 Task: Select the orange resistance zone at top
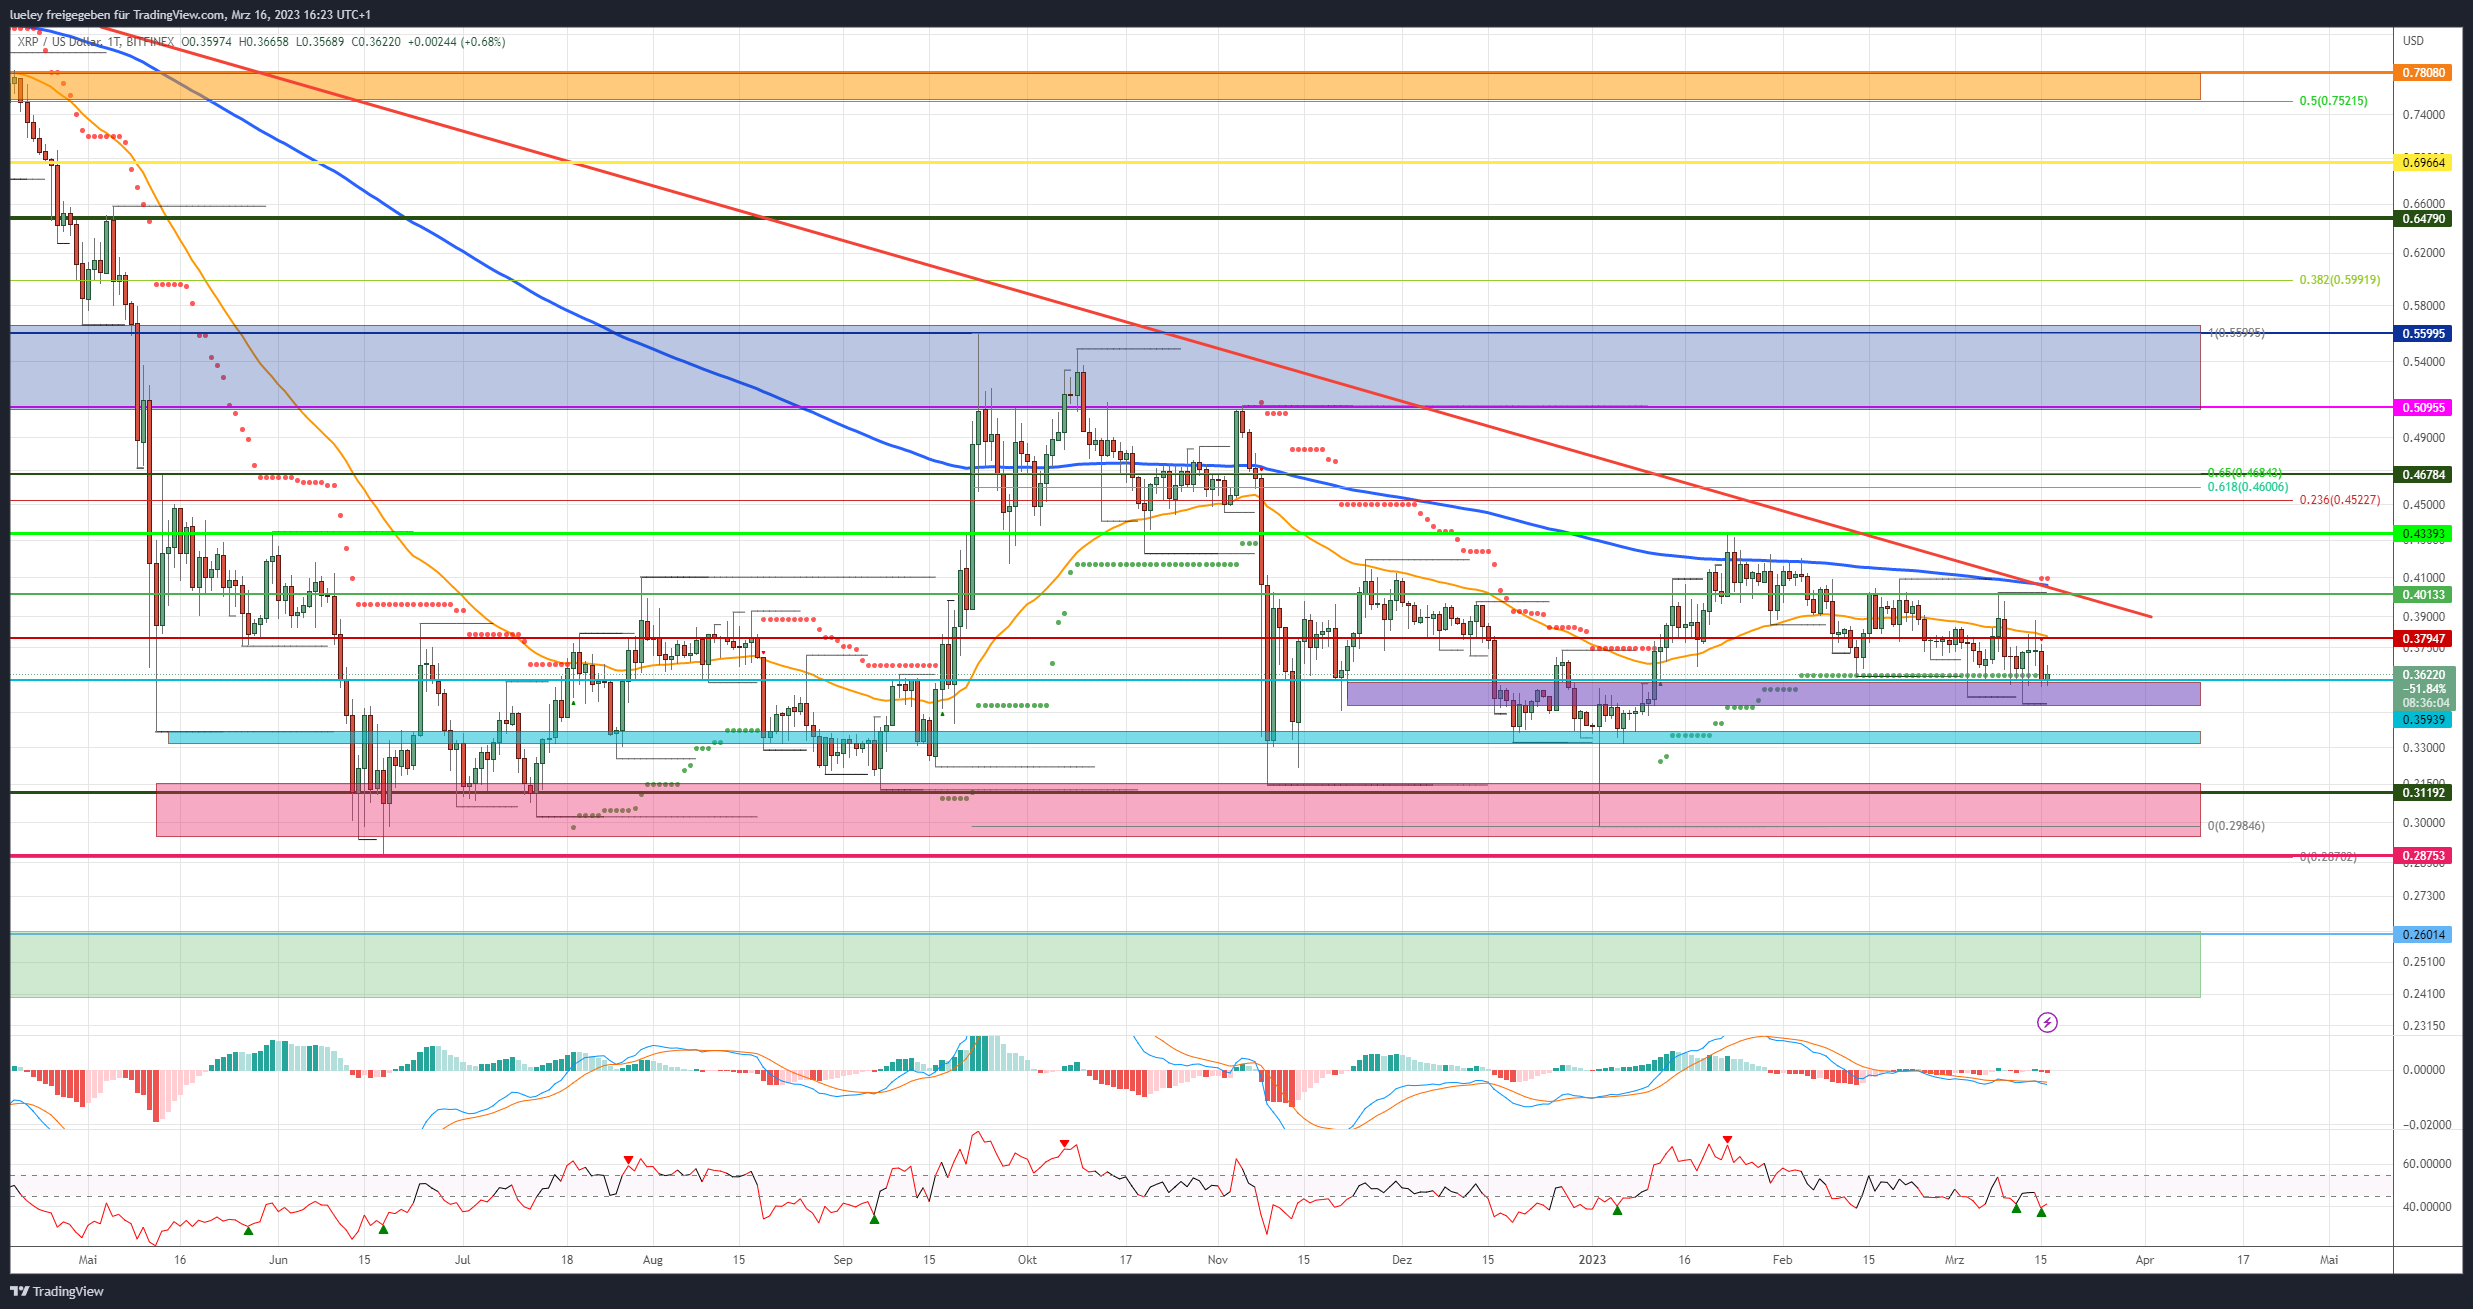pyautogui.click(x=1105, y=86)
